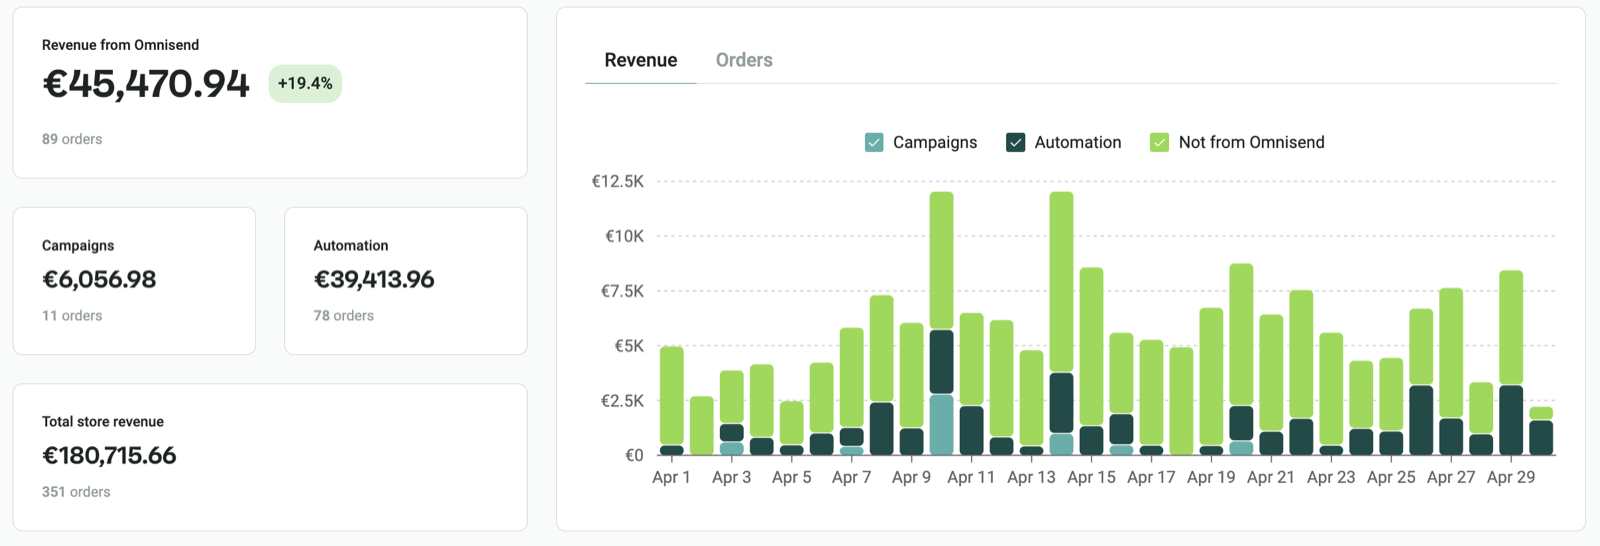This screenshot has width=1600, height=546.
Task: Click the €2.5K y-axis label
Action: [622, 401]
